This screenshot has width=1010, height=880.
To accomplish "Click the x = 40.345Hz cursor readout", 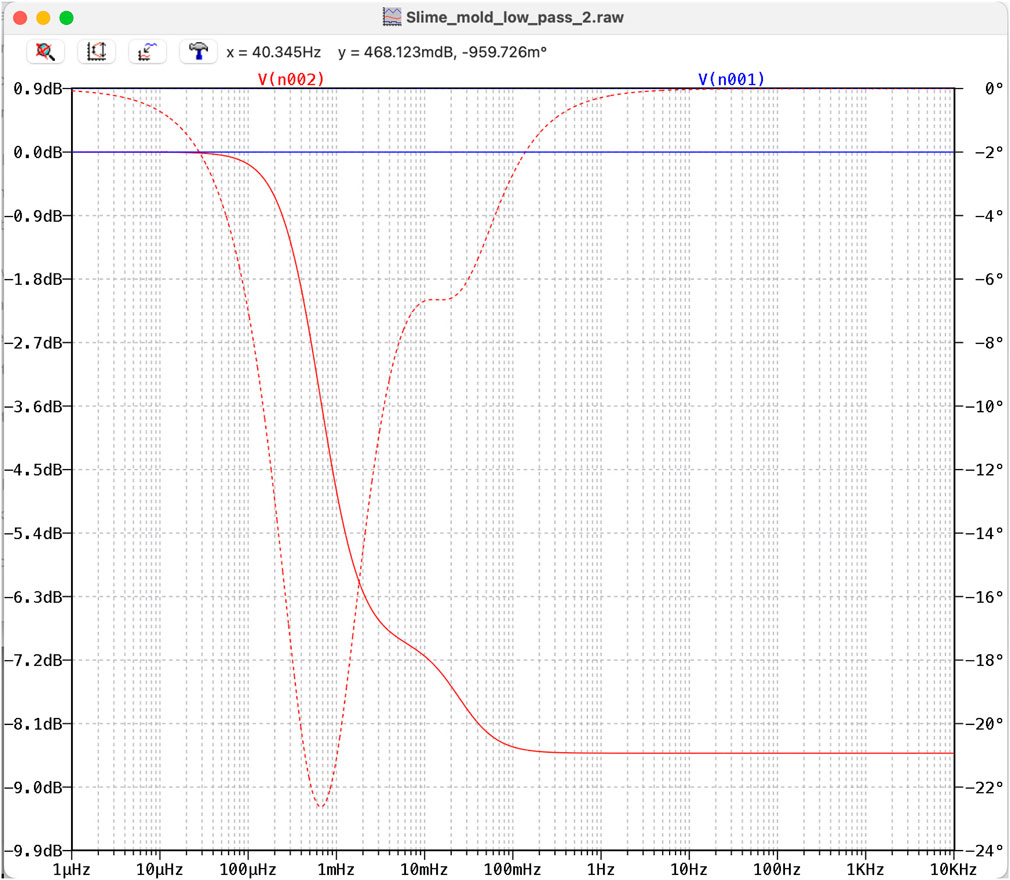I will tap(274, 51).
